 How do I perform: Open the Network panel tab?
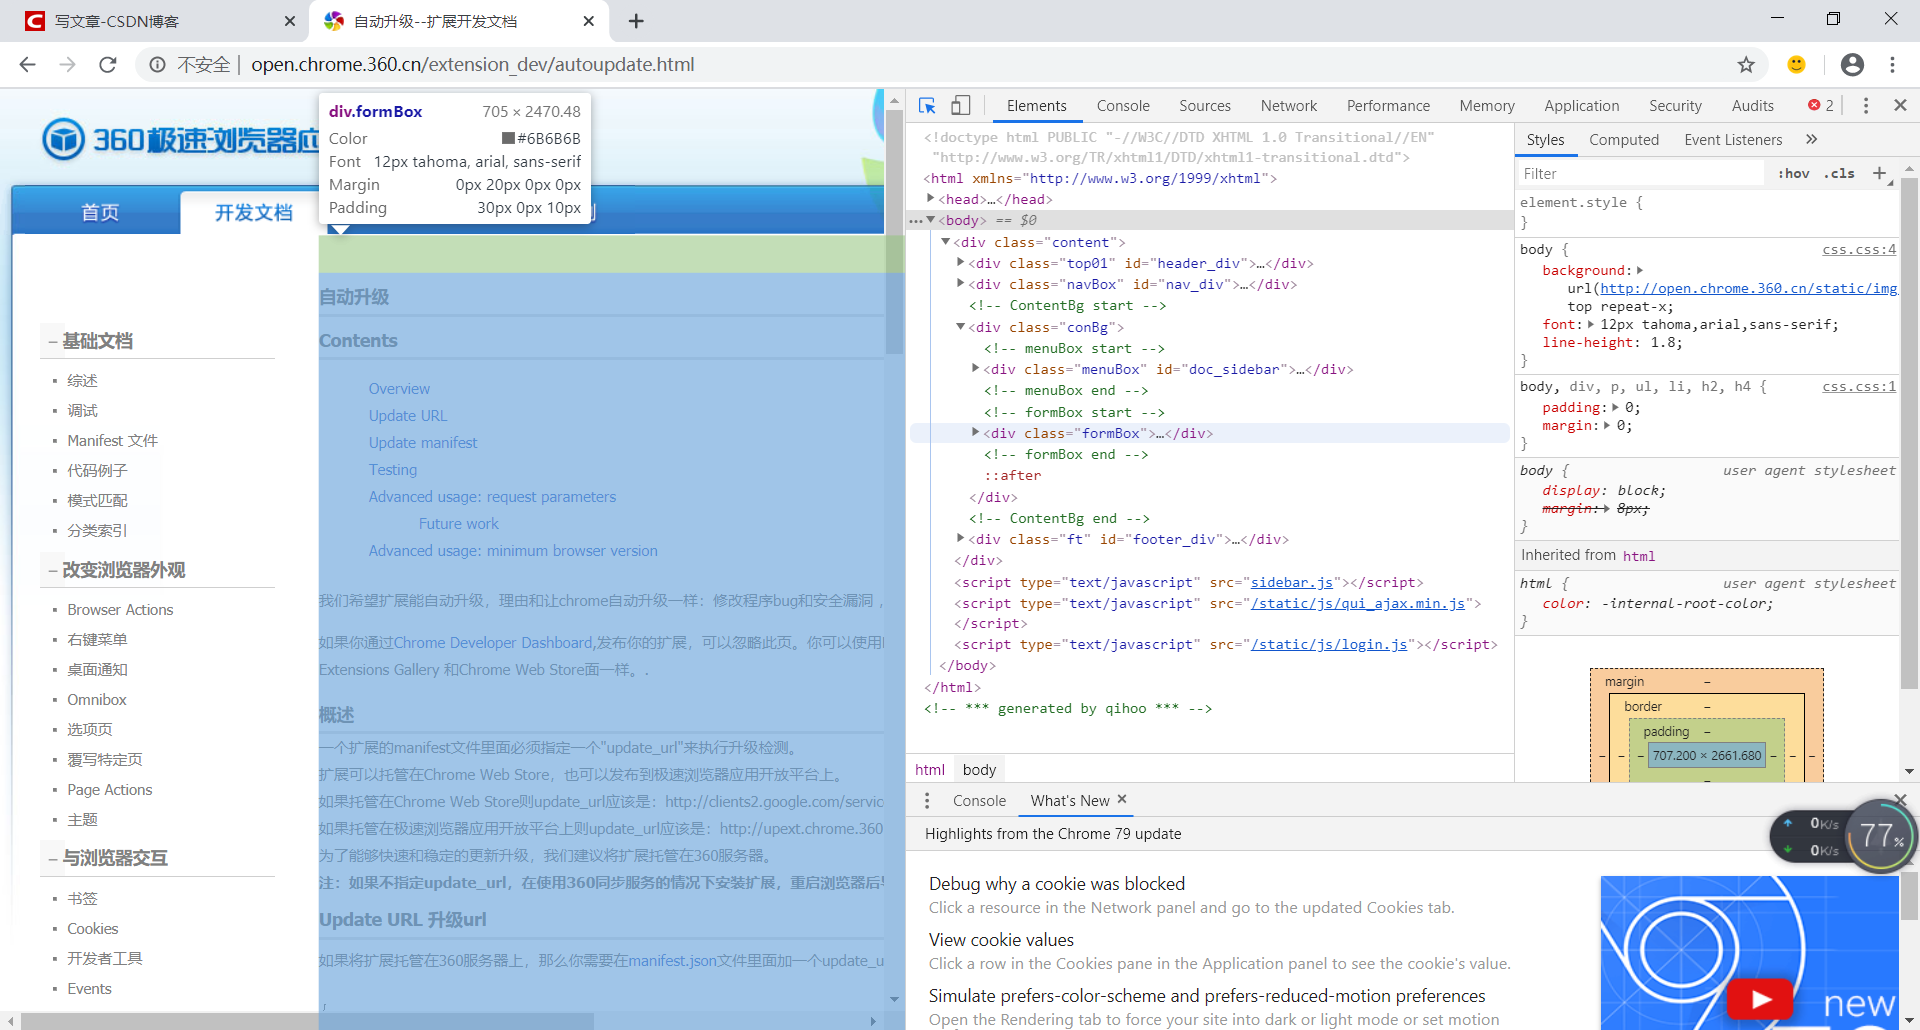coord(1289,105)
